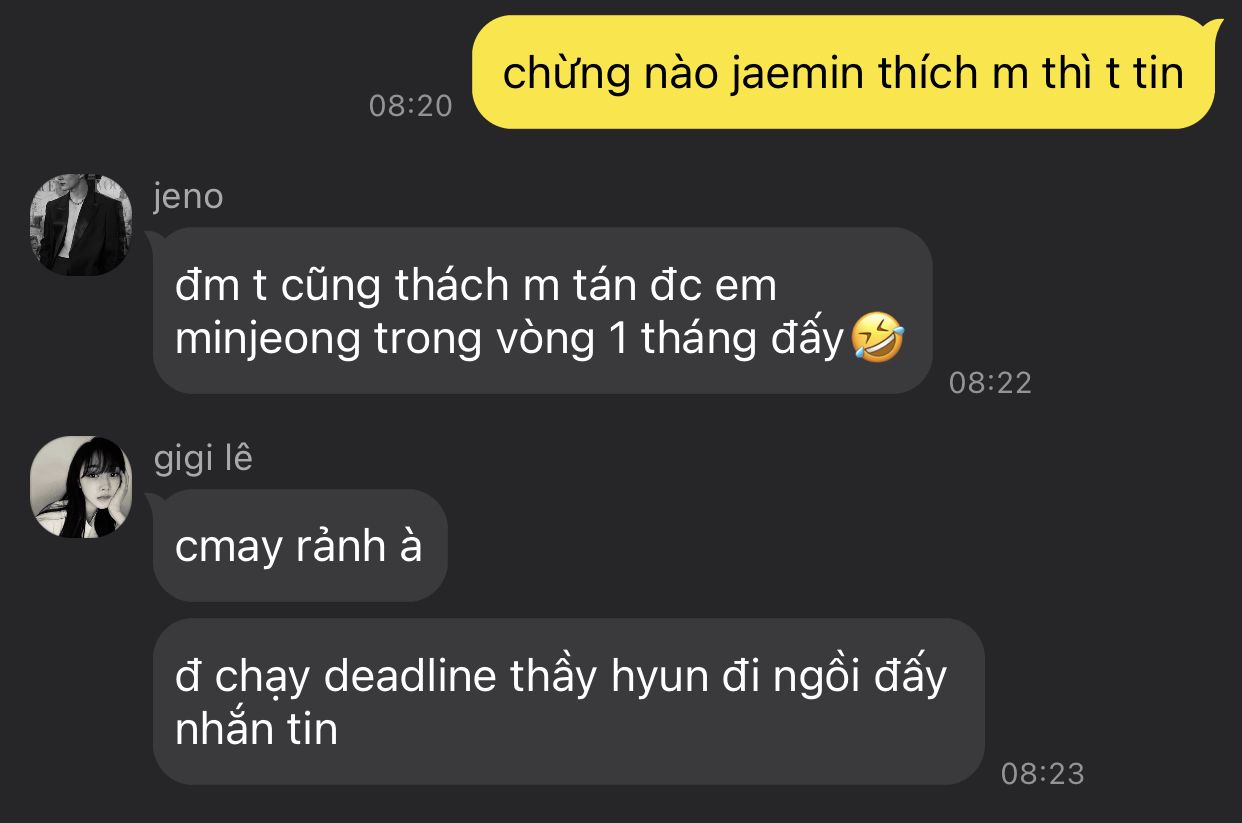Screen dimensions: 1242x823
Task: Select the 'đ chạy deadline' message bubble
Action: (x=568, y=701)
